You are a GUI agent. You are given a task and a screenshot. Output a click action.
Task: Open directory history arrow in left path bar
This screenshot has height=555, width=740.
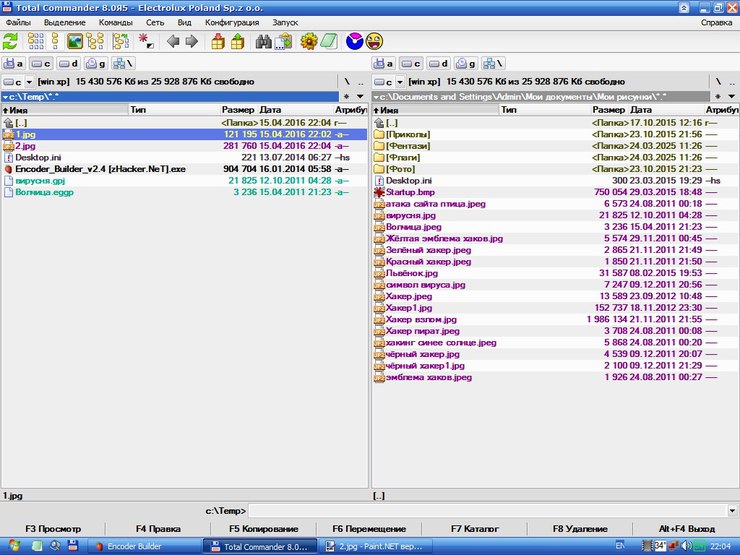(x=360, y=97)
